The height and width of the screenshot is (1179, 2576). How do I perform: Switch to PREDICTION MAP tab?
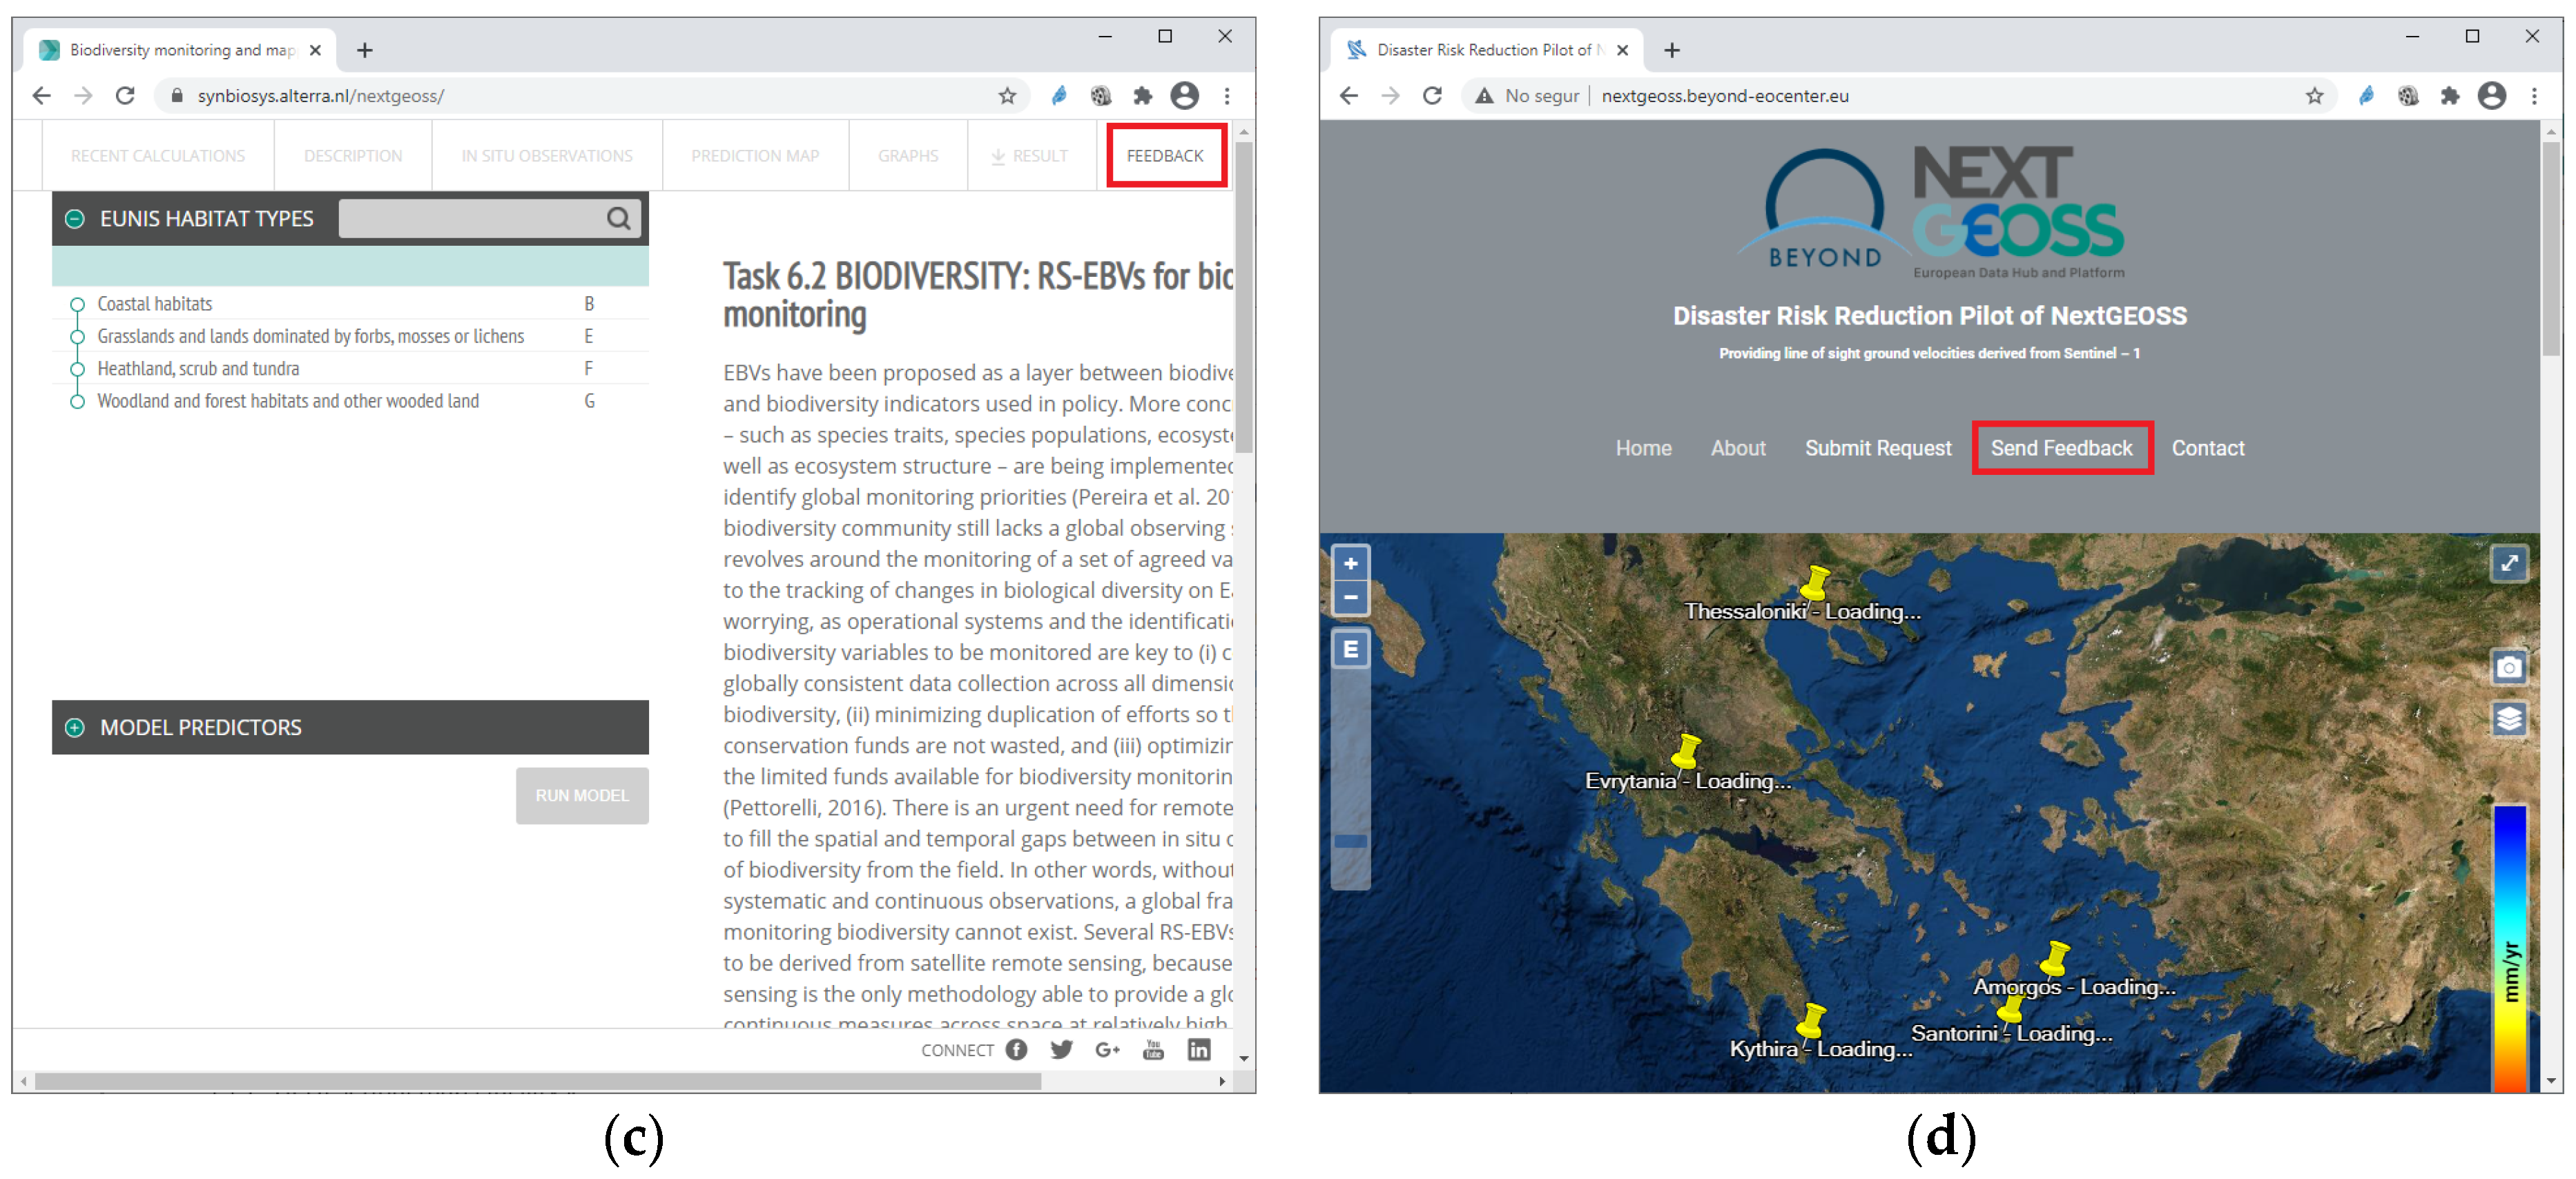754,156
